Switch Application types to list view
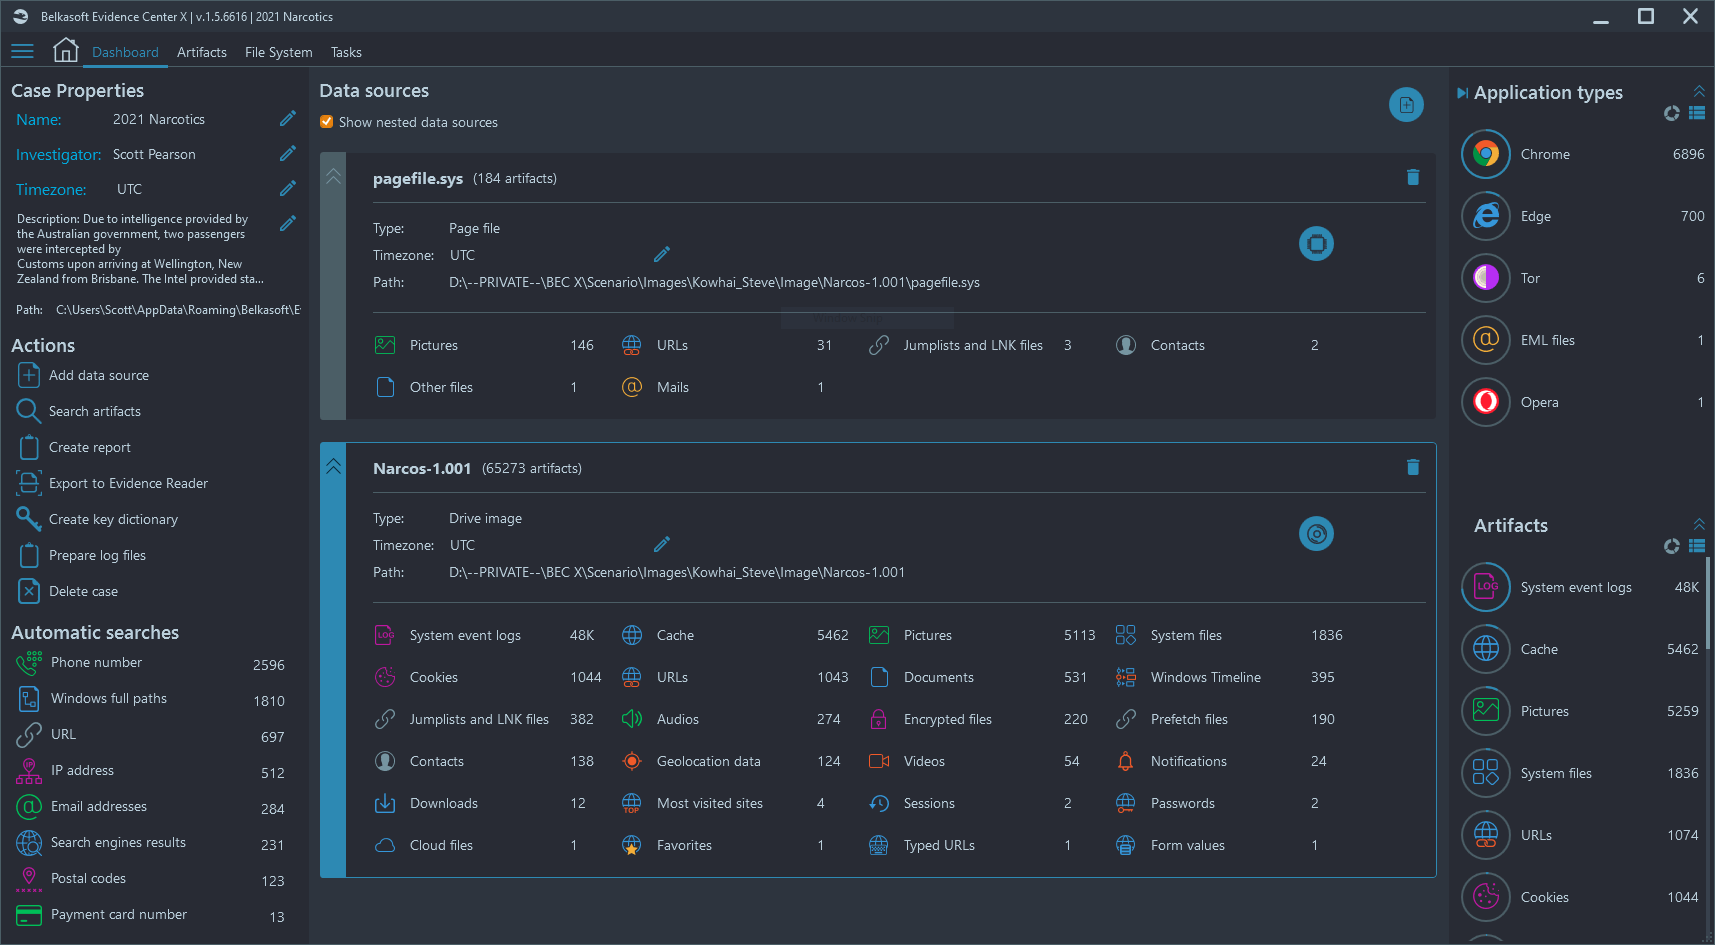The width and height of the screenshot is (1715, 945). 1696,113
